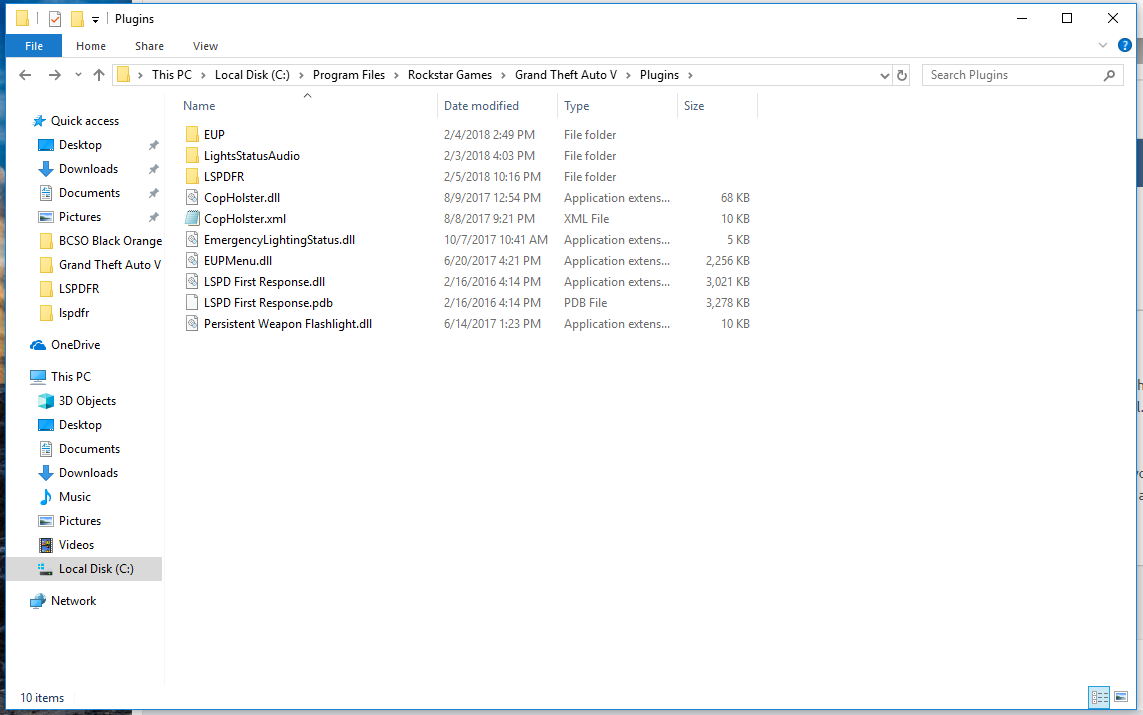Expand the chevron after Plugins breadcrumb
This screenshot has width=1143, height=715.
click(x=690, y=75)
